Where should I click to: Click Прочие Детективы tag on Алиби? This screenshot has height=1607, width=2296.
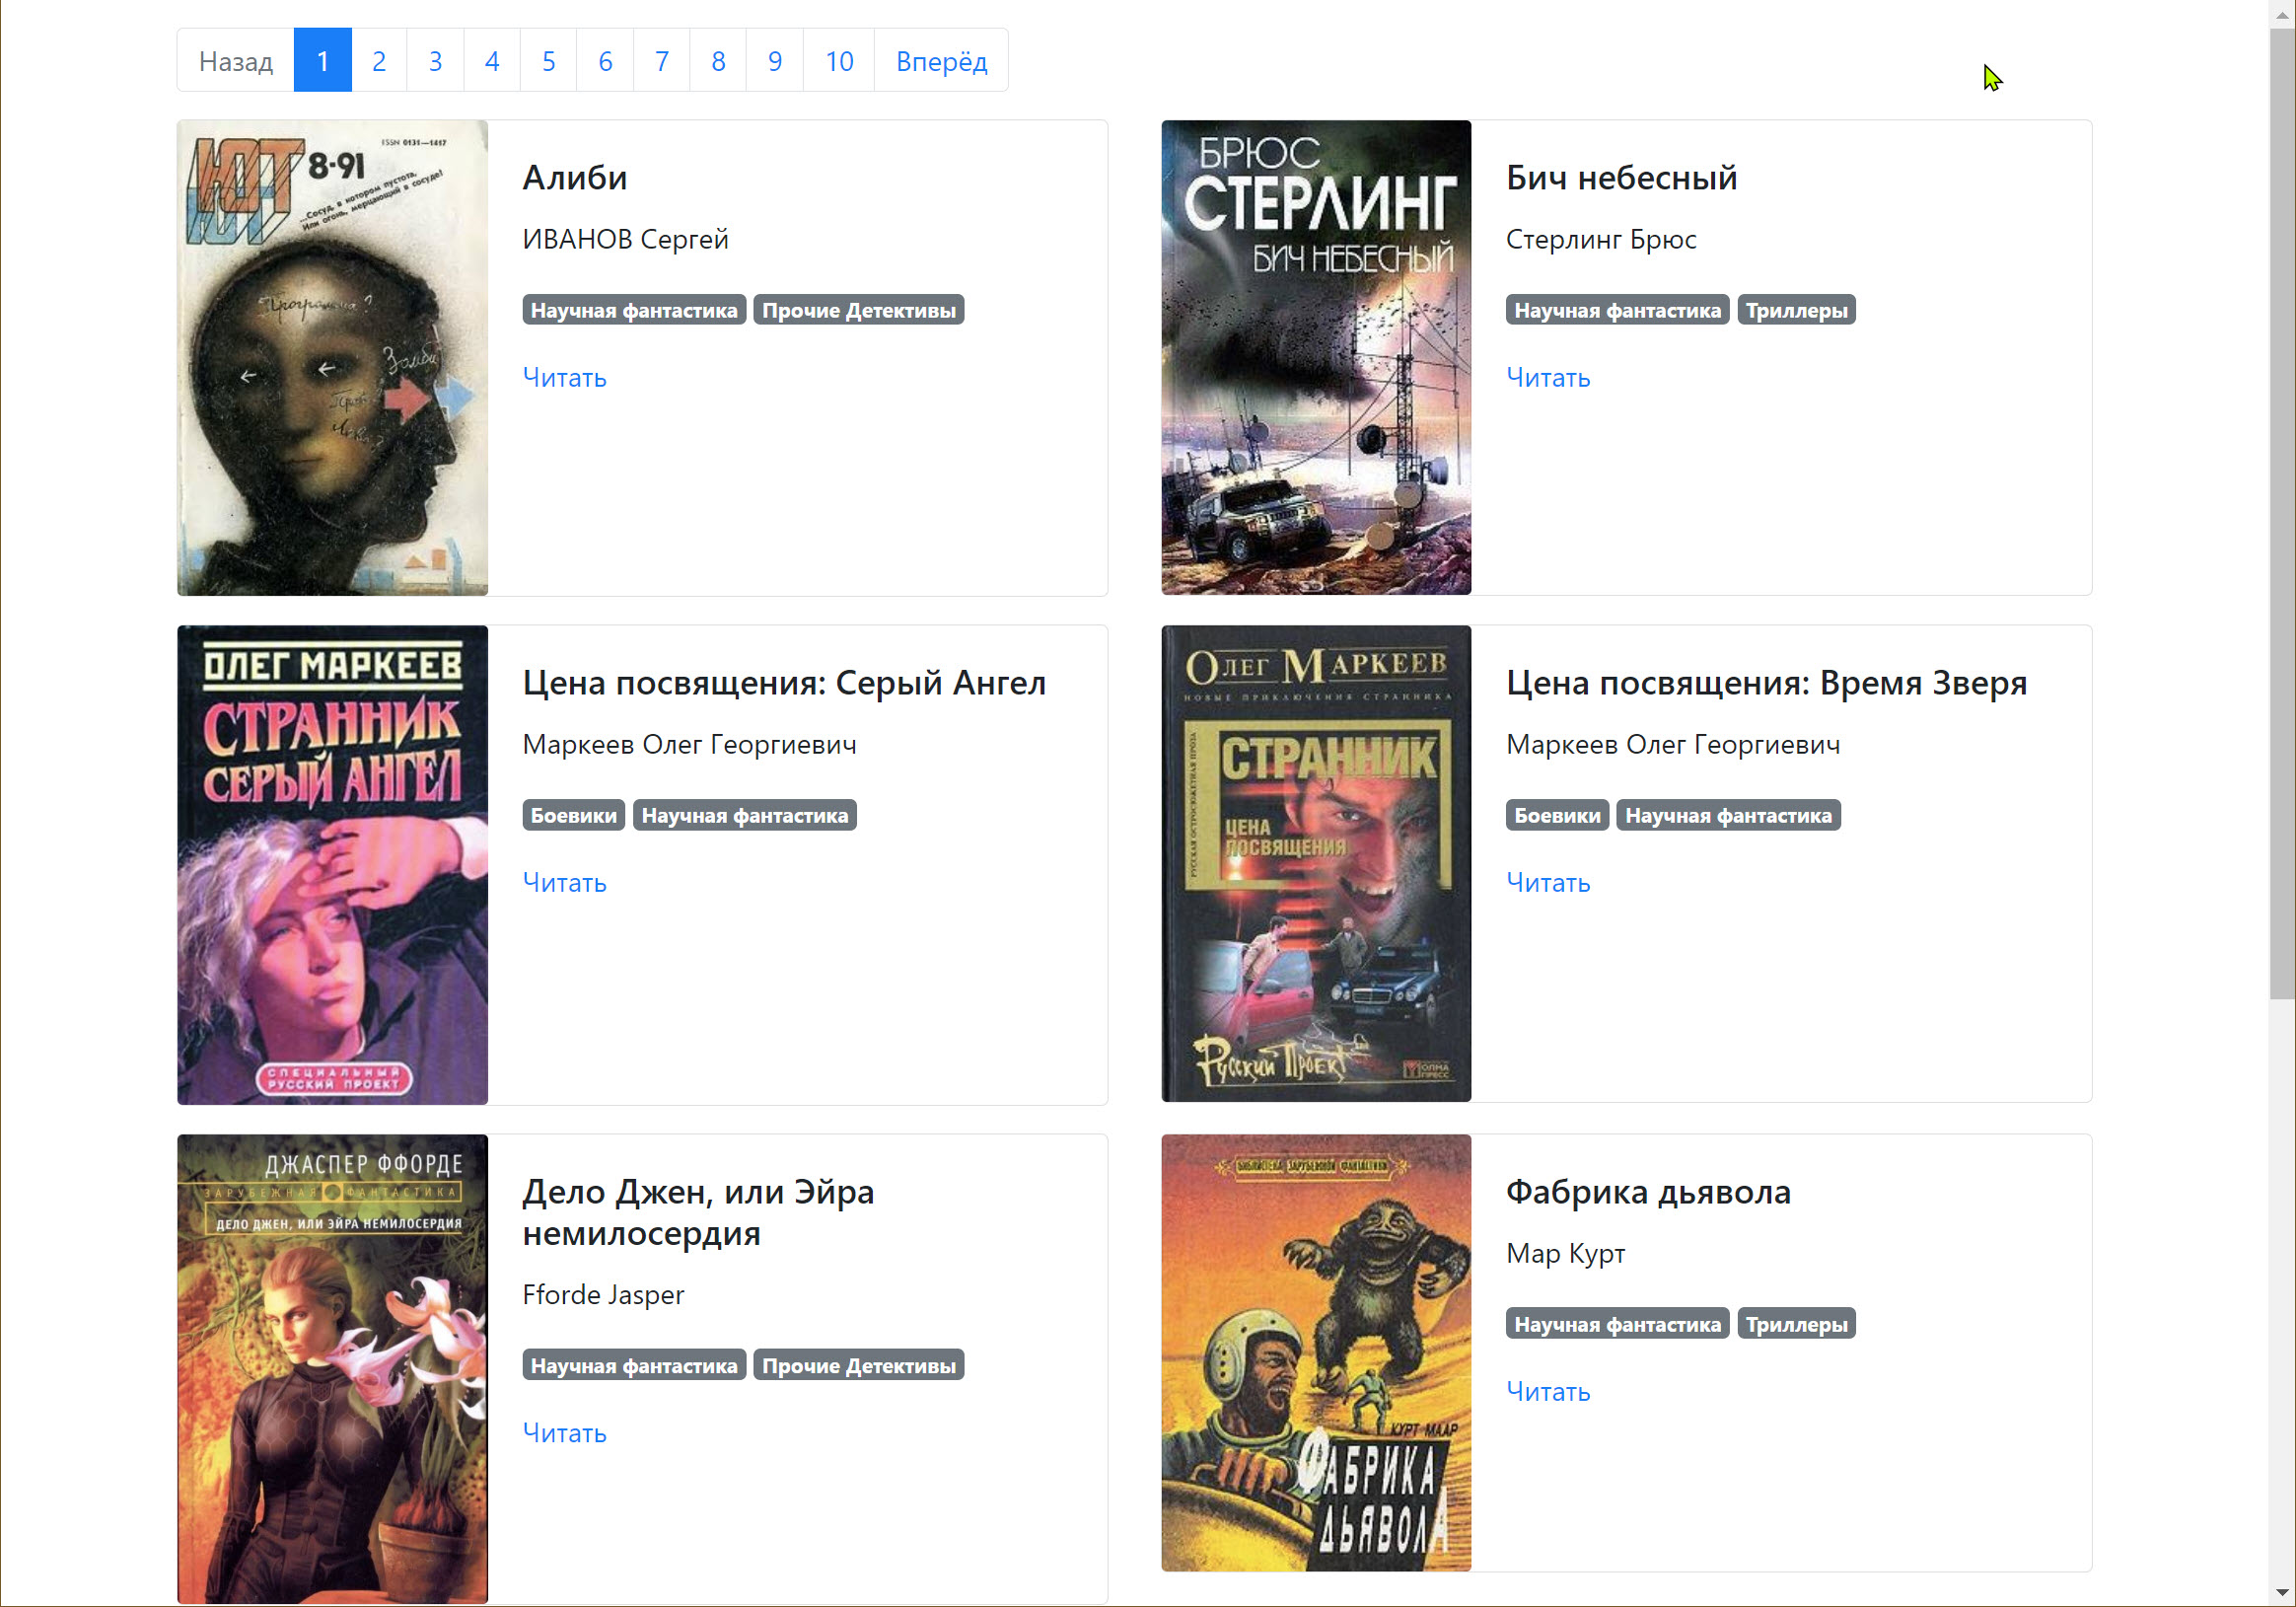(858, 310)
